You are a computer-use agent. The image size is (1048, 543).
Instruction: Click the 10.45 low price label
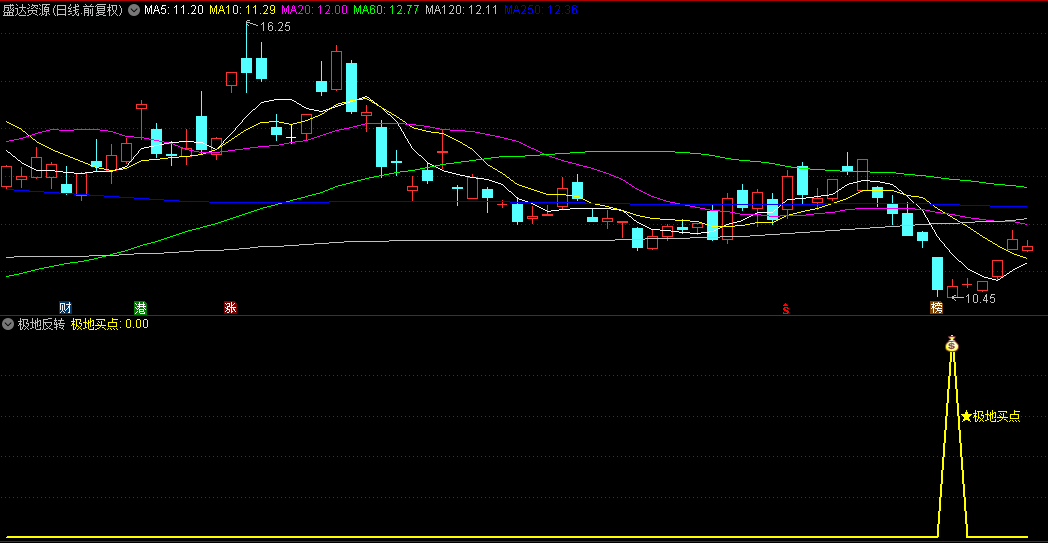[980, 299]
